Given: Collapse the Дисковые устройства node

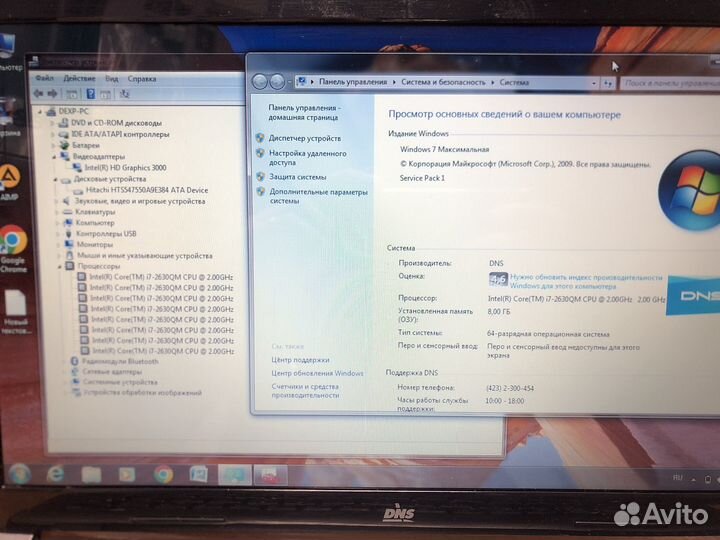Looking at the screenshot, I should coord(55,180).
